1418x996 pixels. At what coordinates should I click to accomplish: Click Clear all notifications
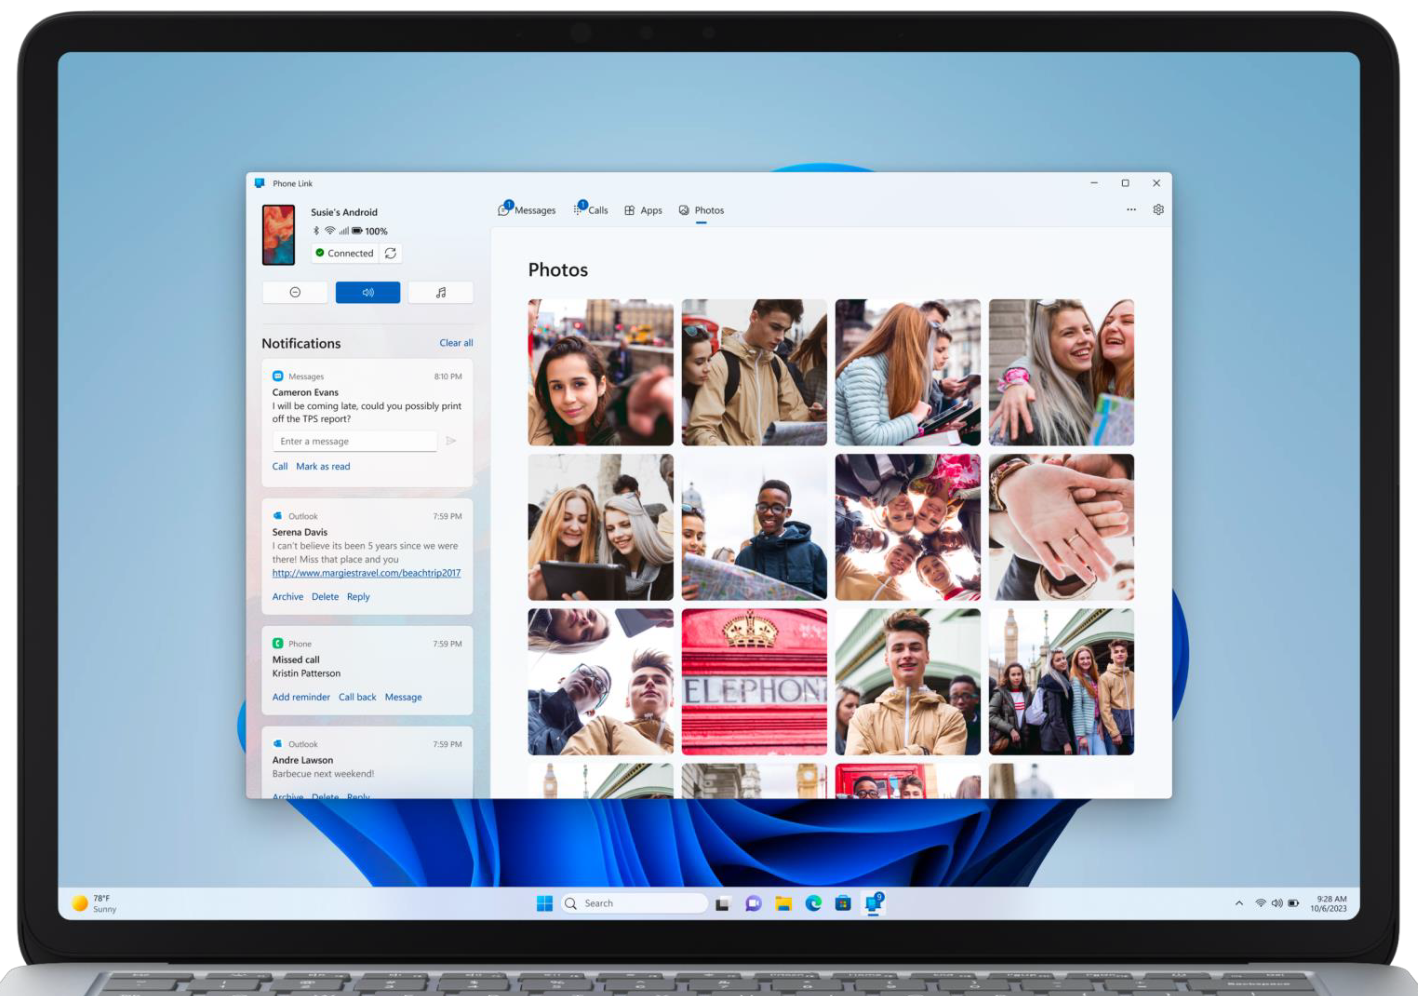(x=456, y=343)
